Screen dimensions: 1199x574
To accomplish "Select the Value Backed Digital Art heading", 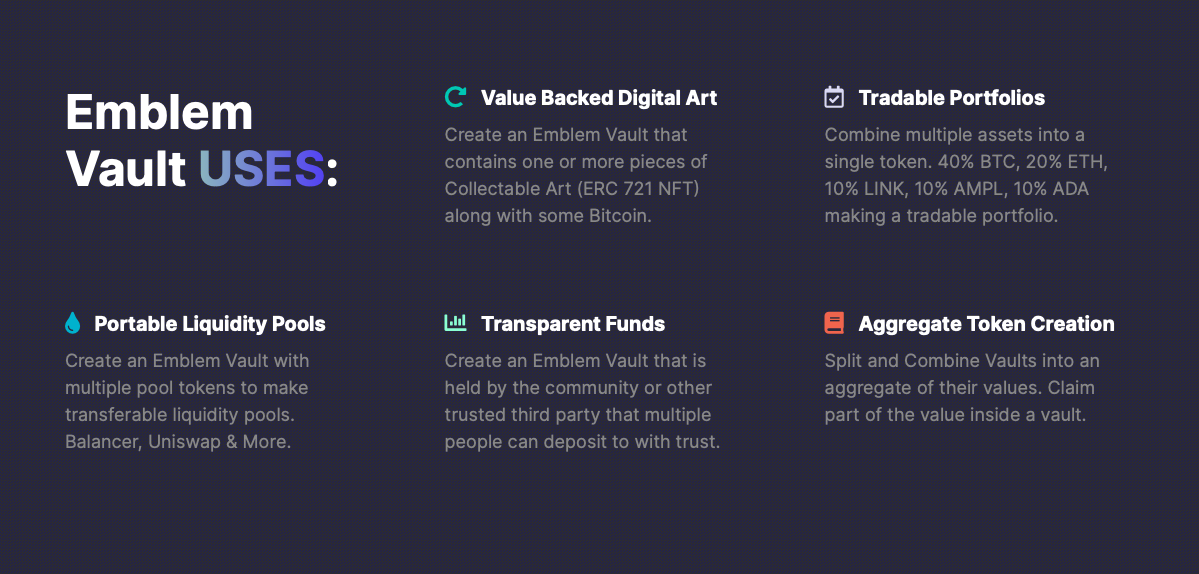I will click(x=599, y=98).
